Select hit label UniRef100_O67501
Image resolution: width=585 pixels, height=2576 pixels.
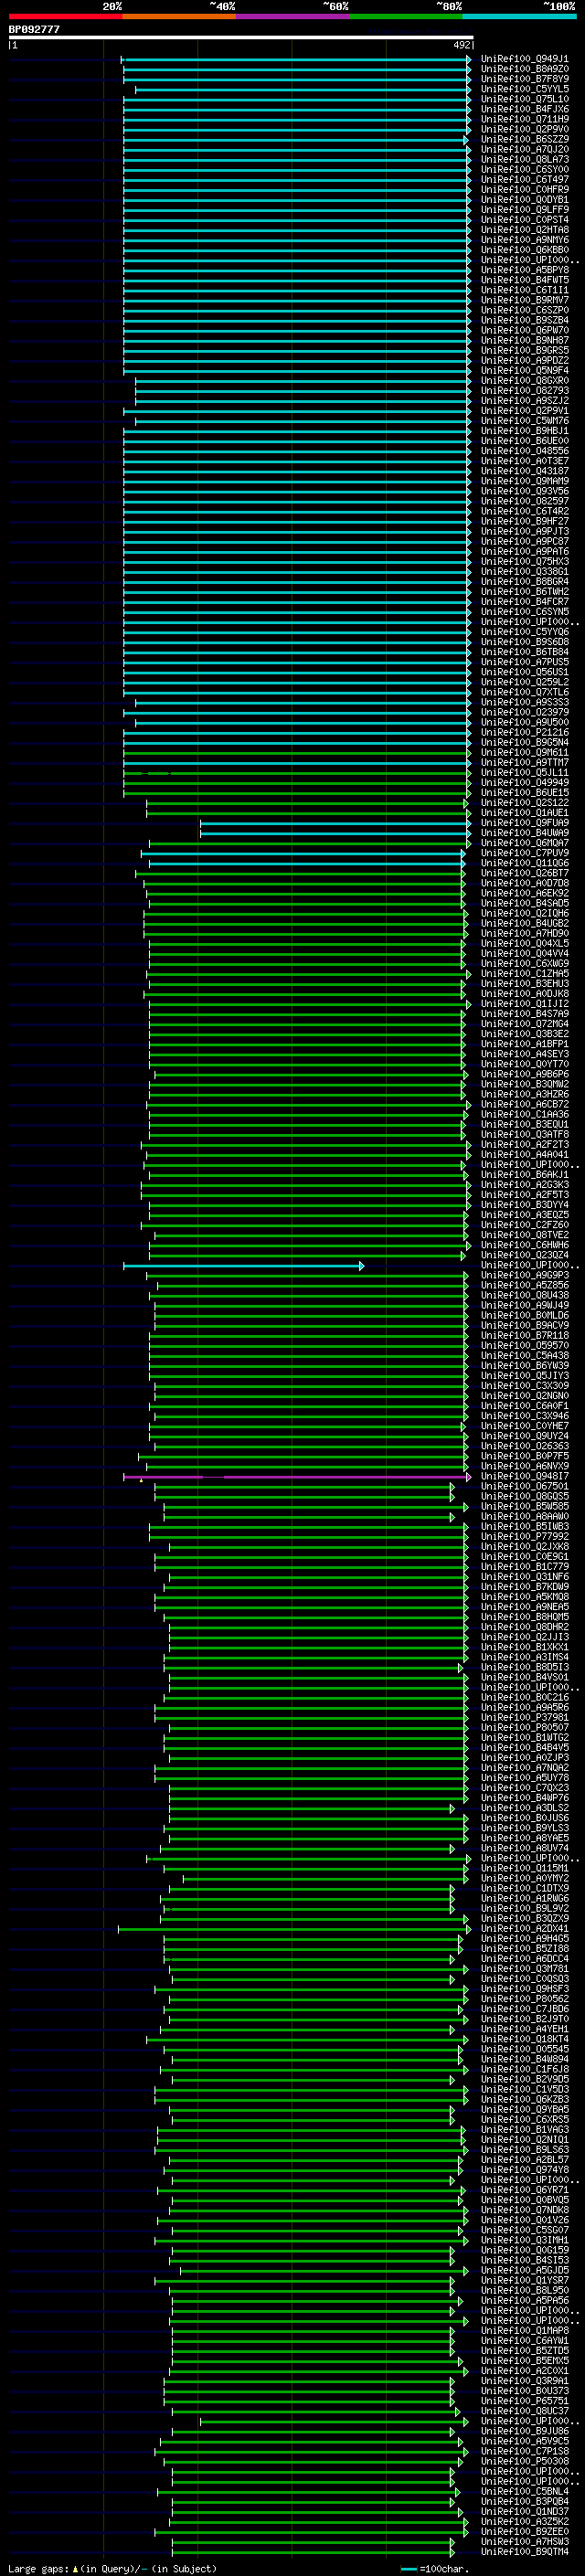point(525,1487)
